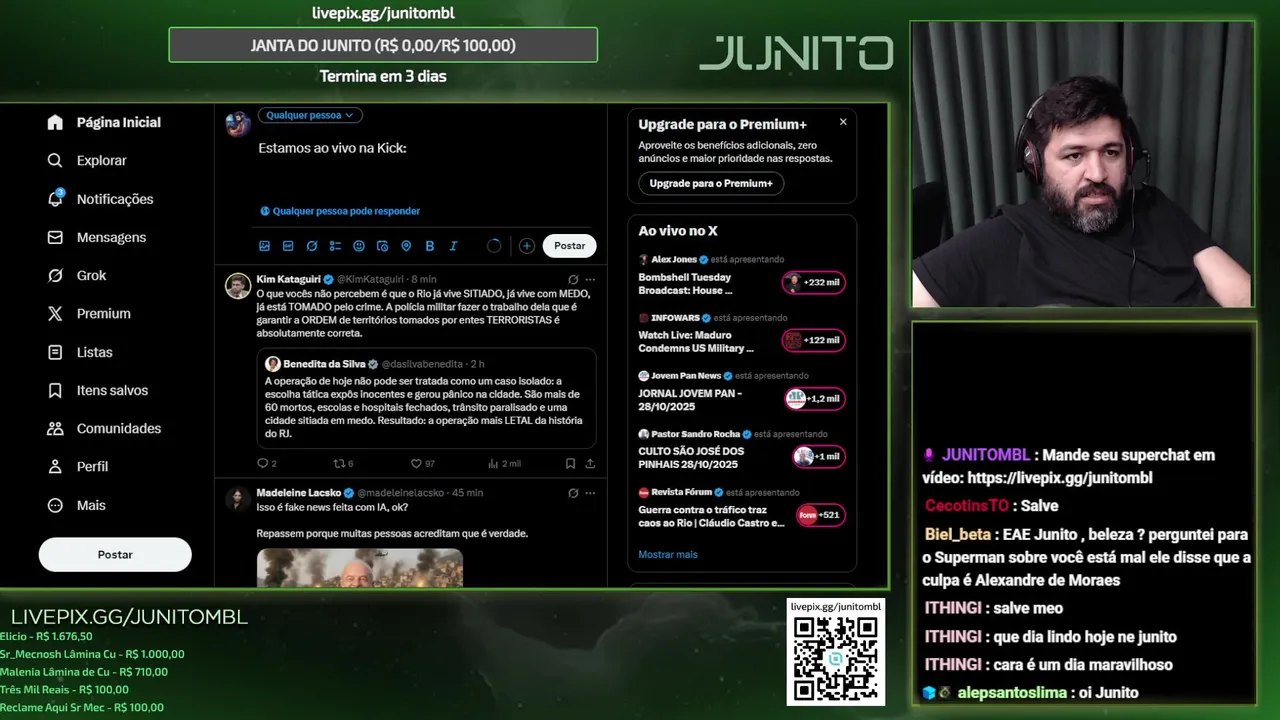Image resolution: width=1280 pixels, height=720 pixels.
Task: Click Grok icon on Madeleine Lacsko's post
Action: coord(573,493)
